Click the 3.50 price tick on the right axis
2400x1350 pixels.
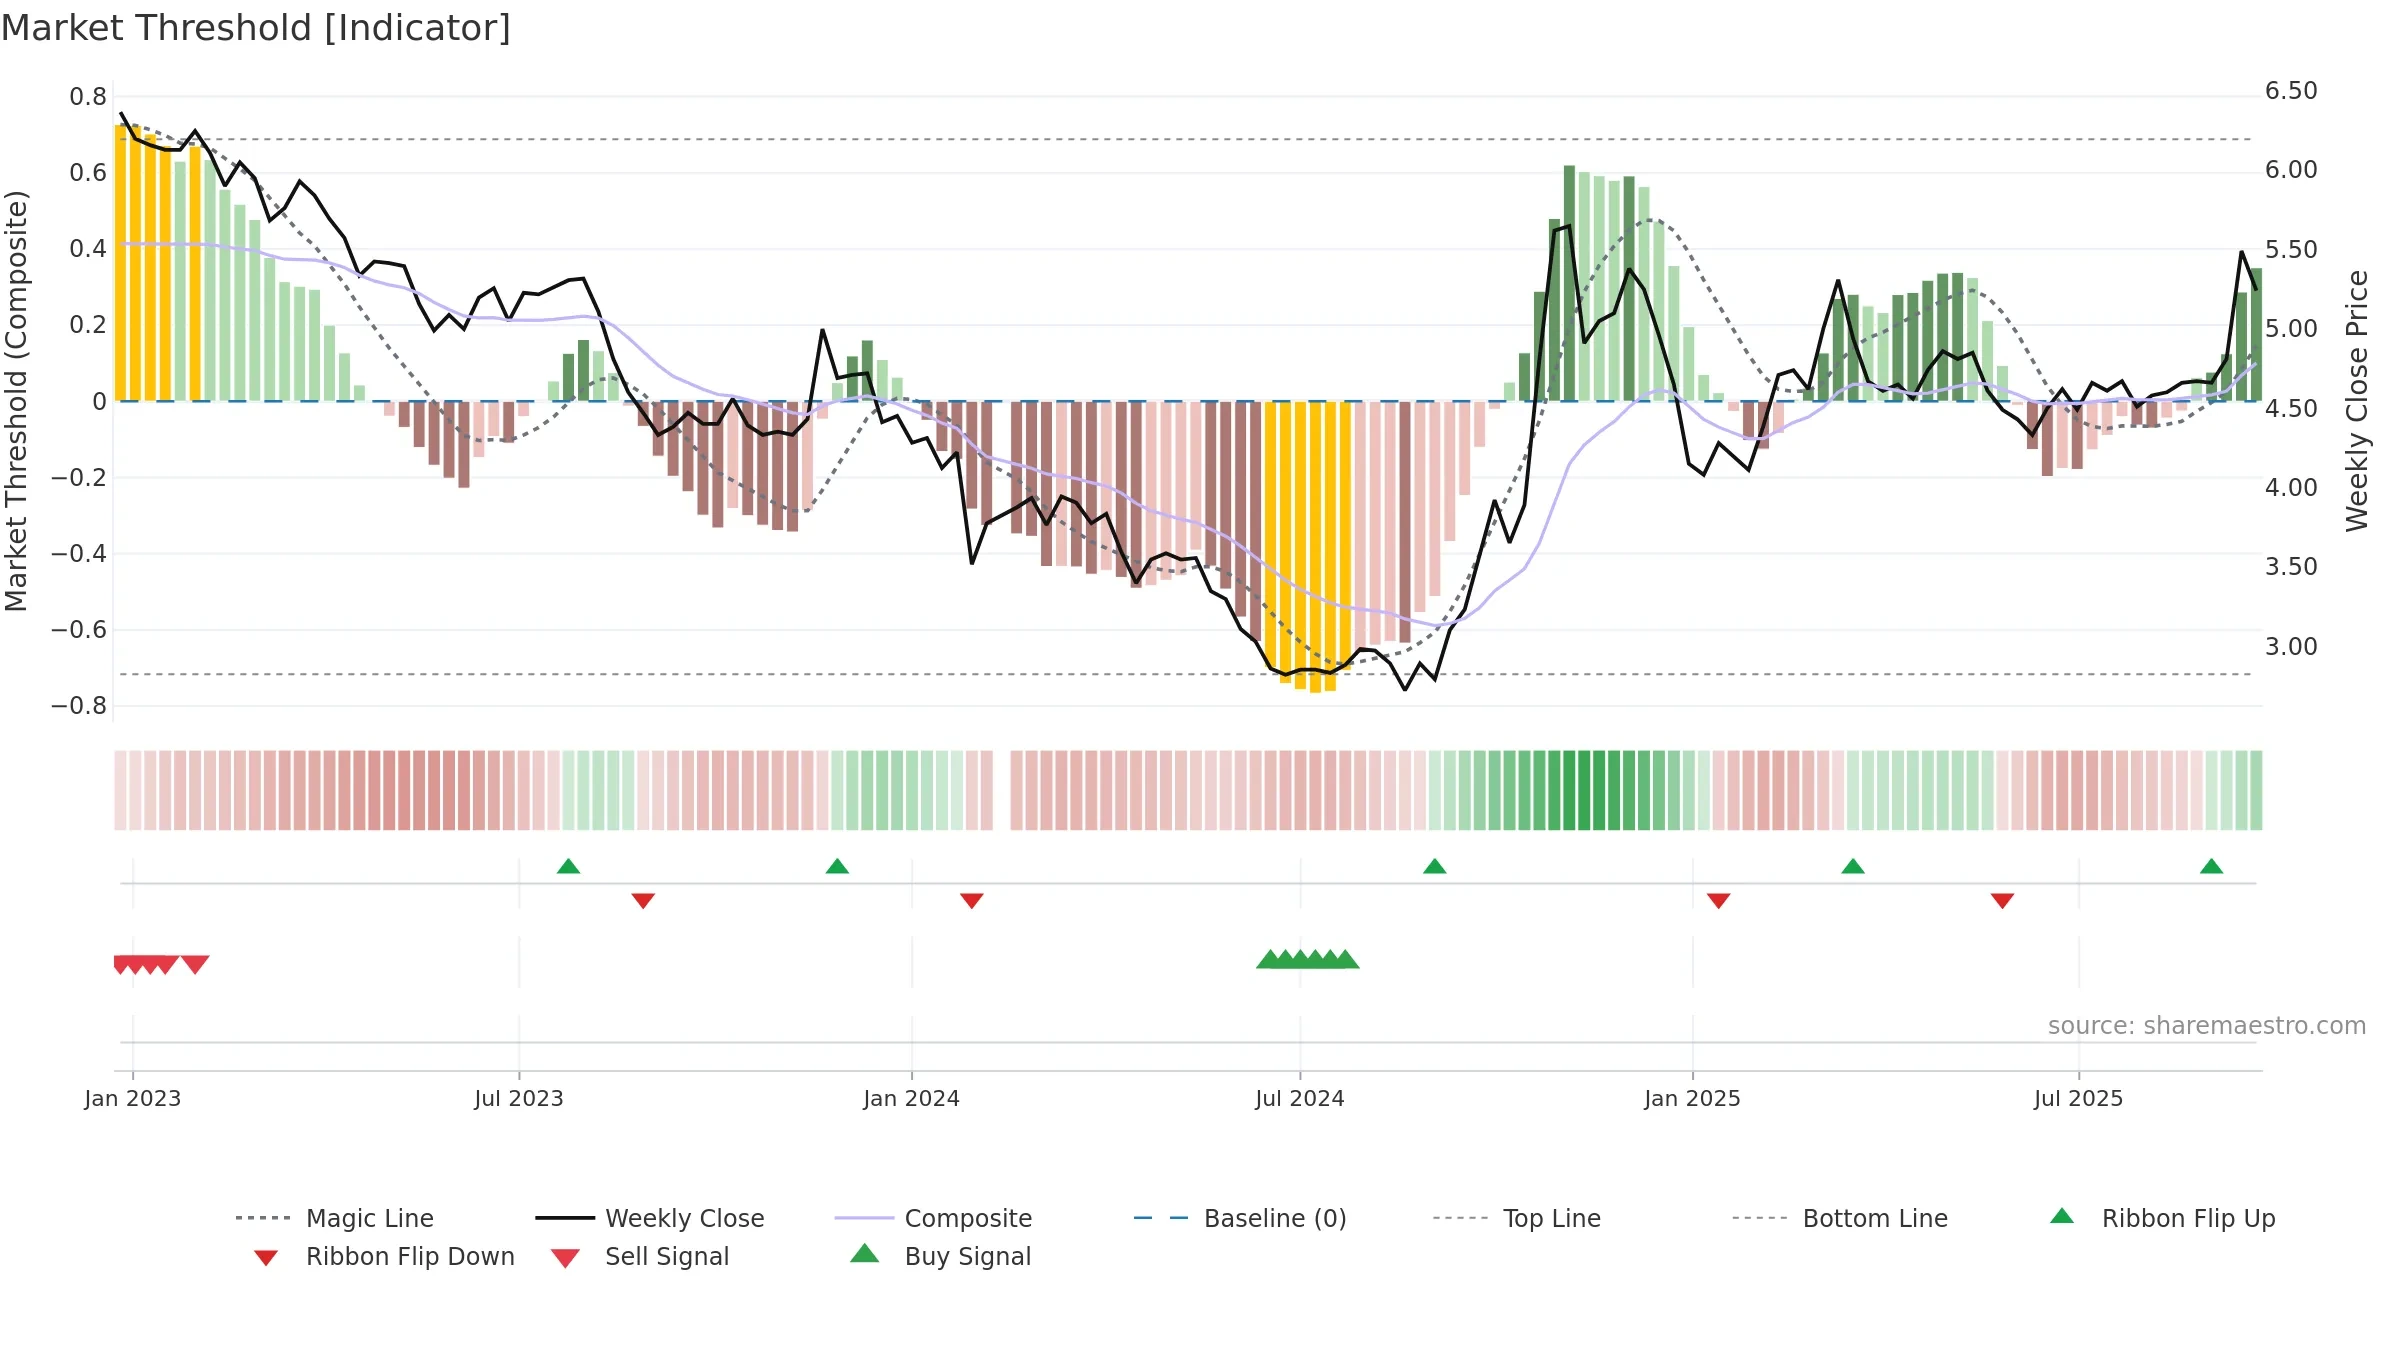pos(2291,567)
